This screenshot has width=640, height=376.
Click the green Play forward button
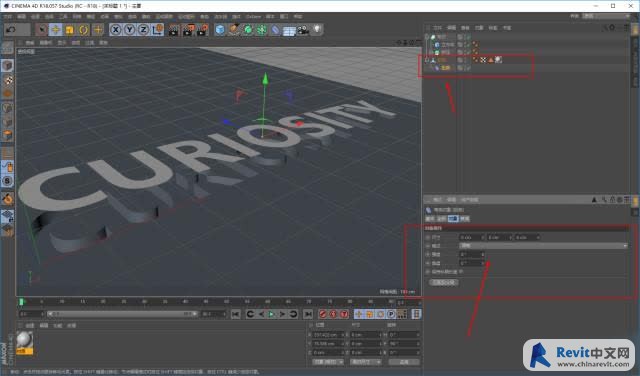tap(271, 314)
